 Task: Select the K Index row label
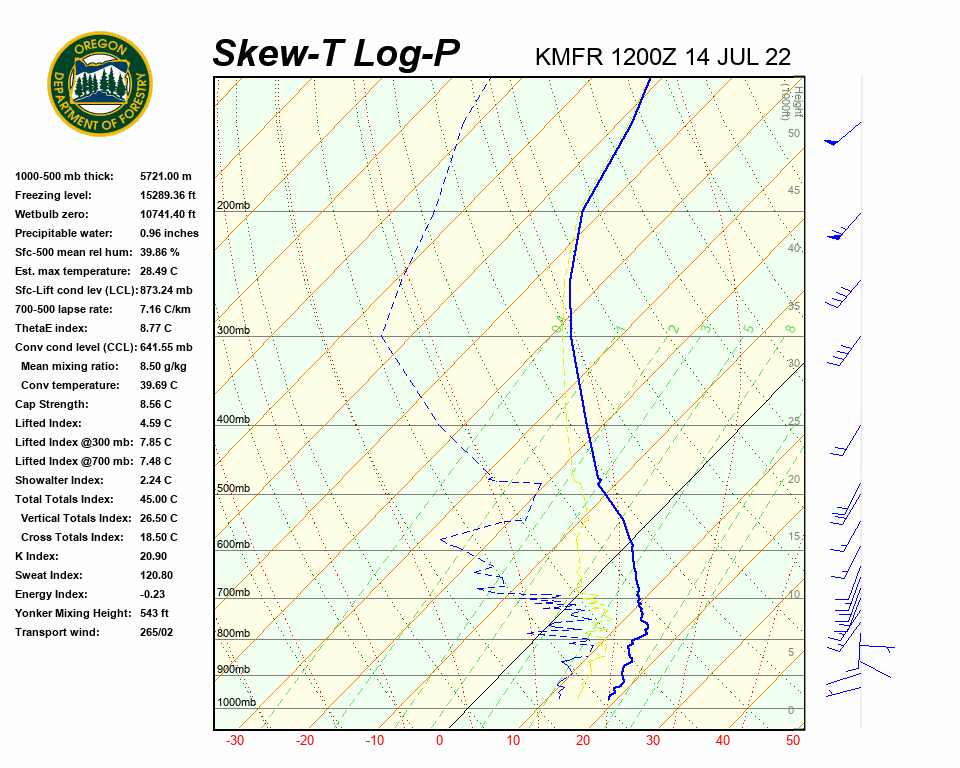pos(36,556)
